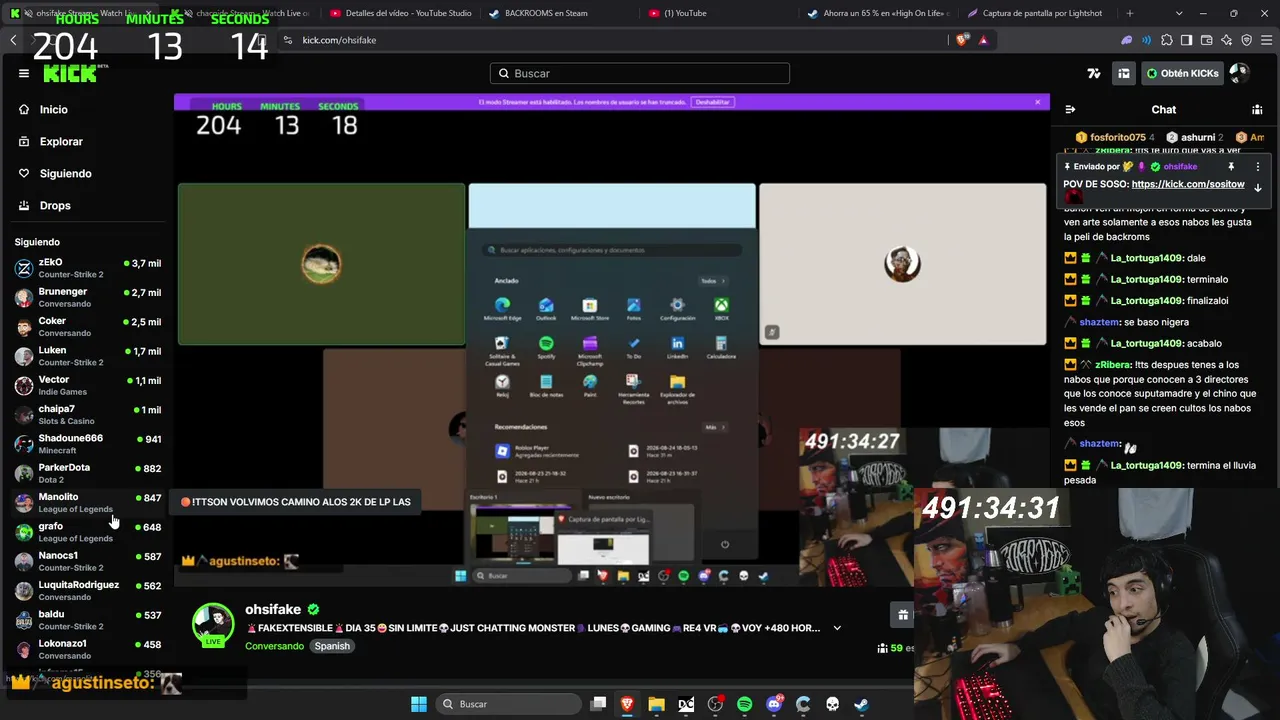The width and height of the screenshot is (1280, 720).
Task: Open chaipa7 channel in Siguiendo list
Action: 88,414
